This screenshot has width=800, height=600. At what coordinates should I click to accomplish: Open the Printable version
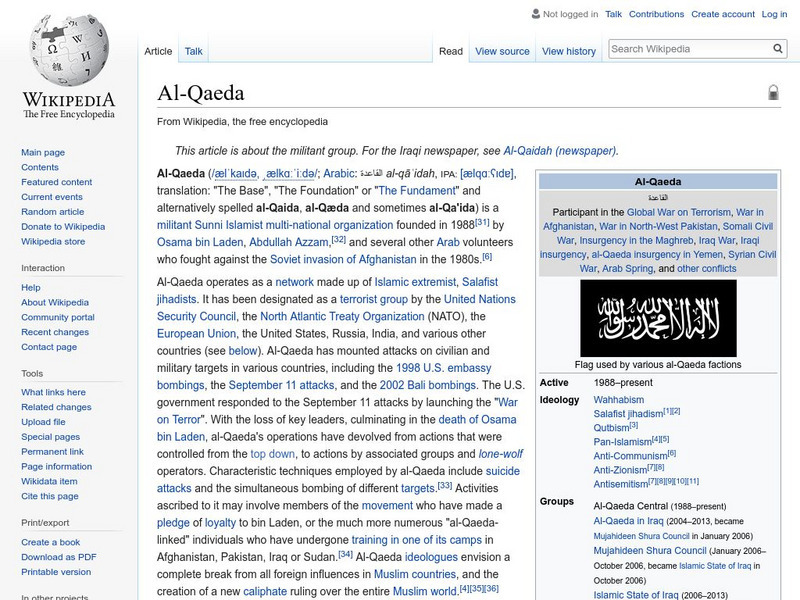coord(56,571)
